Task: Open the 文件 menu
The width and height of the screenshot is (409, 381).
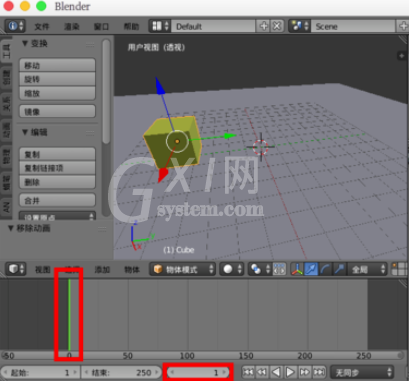Action: [x=42, y=26]
